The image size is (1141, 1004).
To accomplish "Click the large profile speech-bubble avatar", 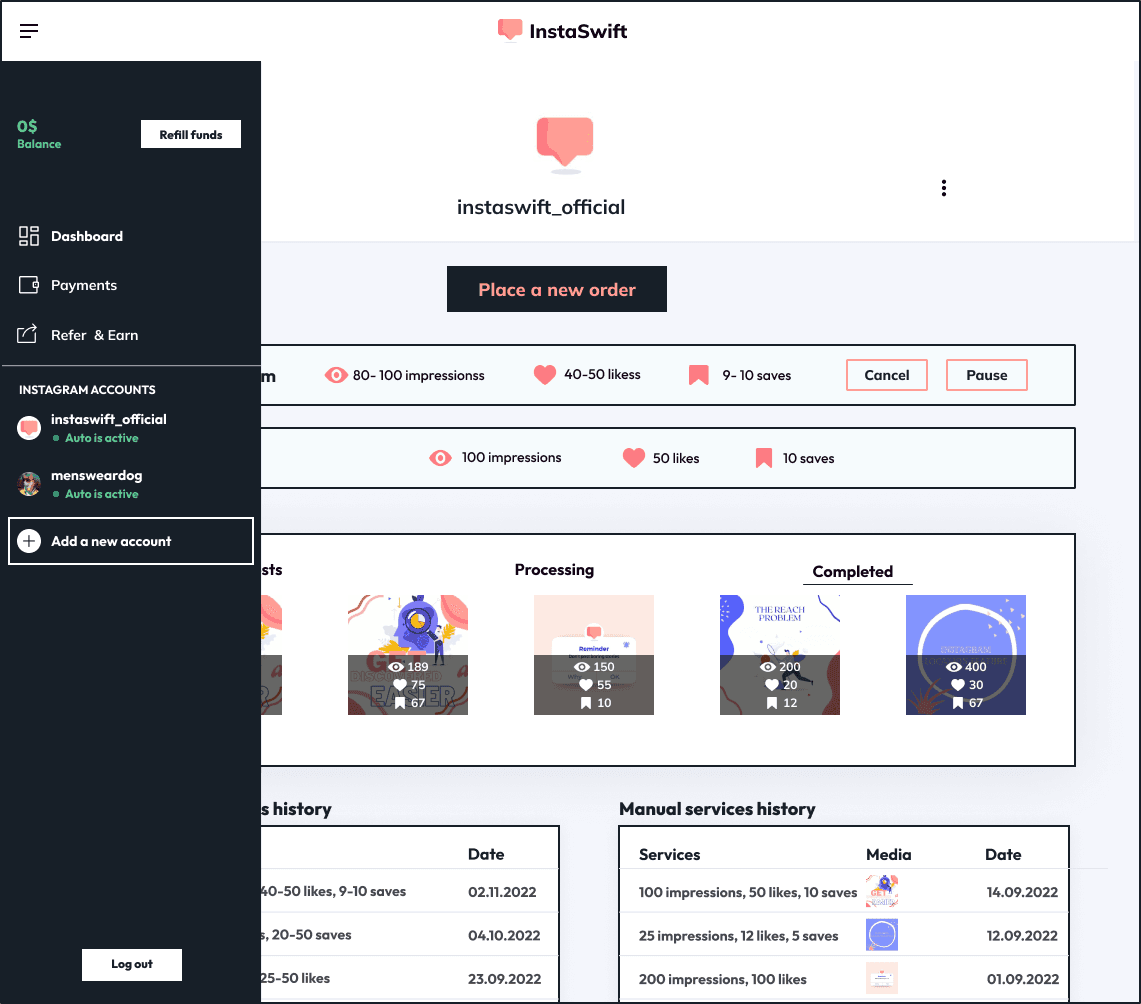I will 565,145.
